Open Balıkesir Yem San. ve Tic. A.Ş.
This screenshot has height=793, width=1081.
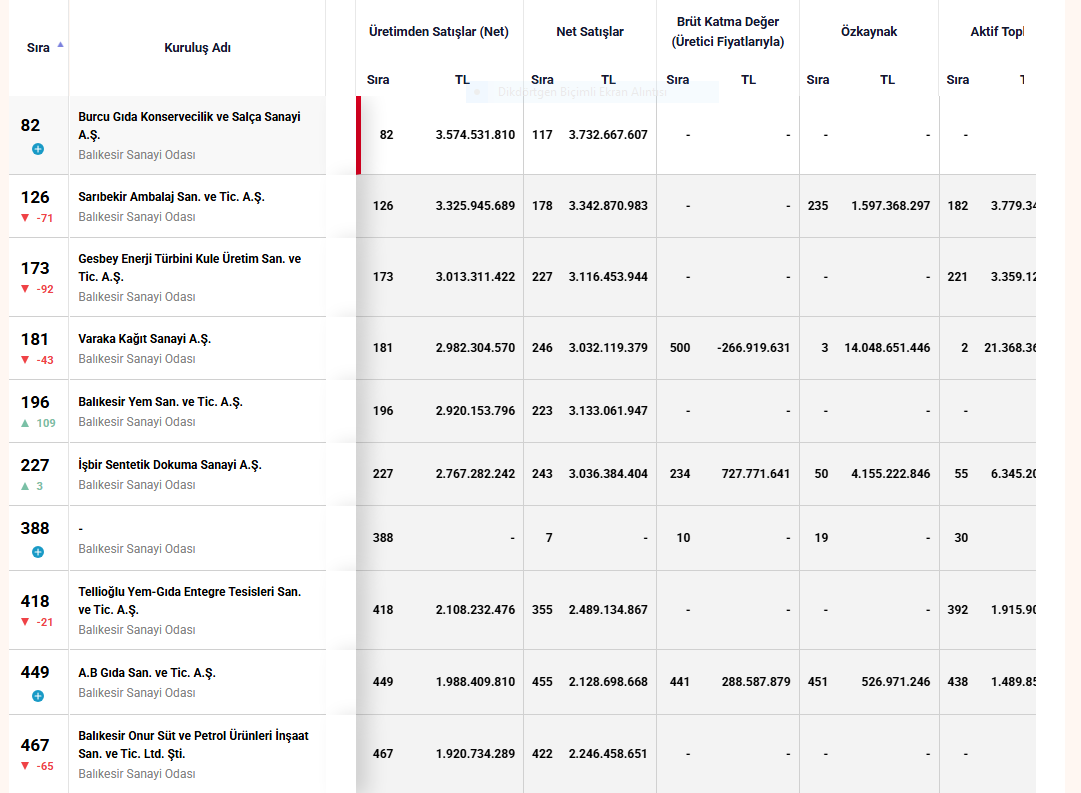tap(161, 401)
